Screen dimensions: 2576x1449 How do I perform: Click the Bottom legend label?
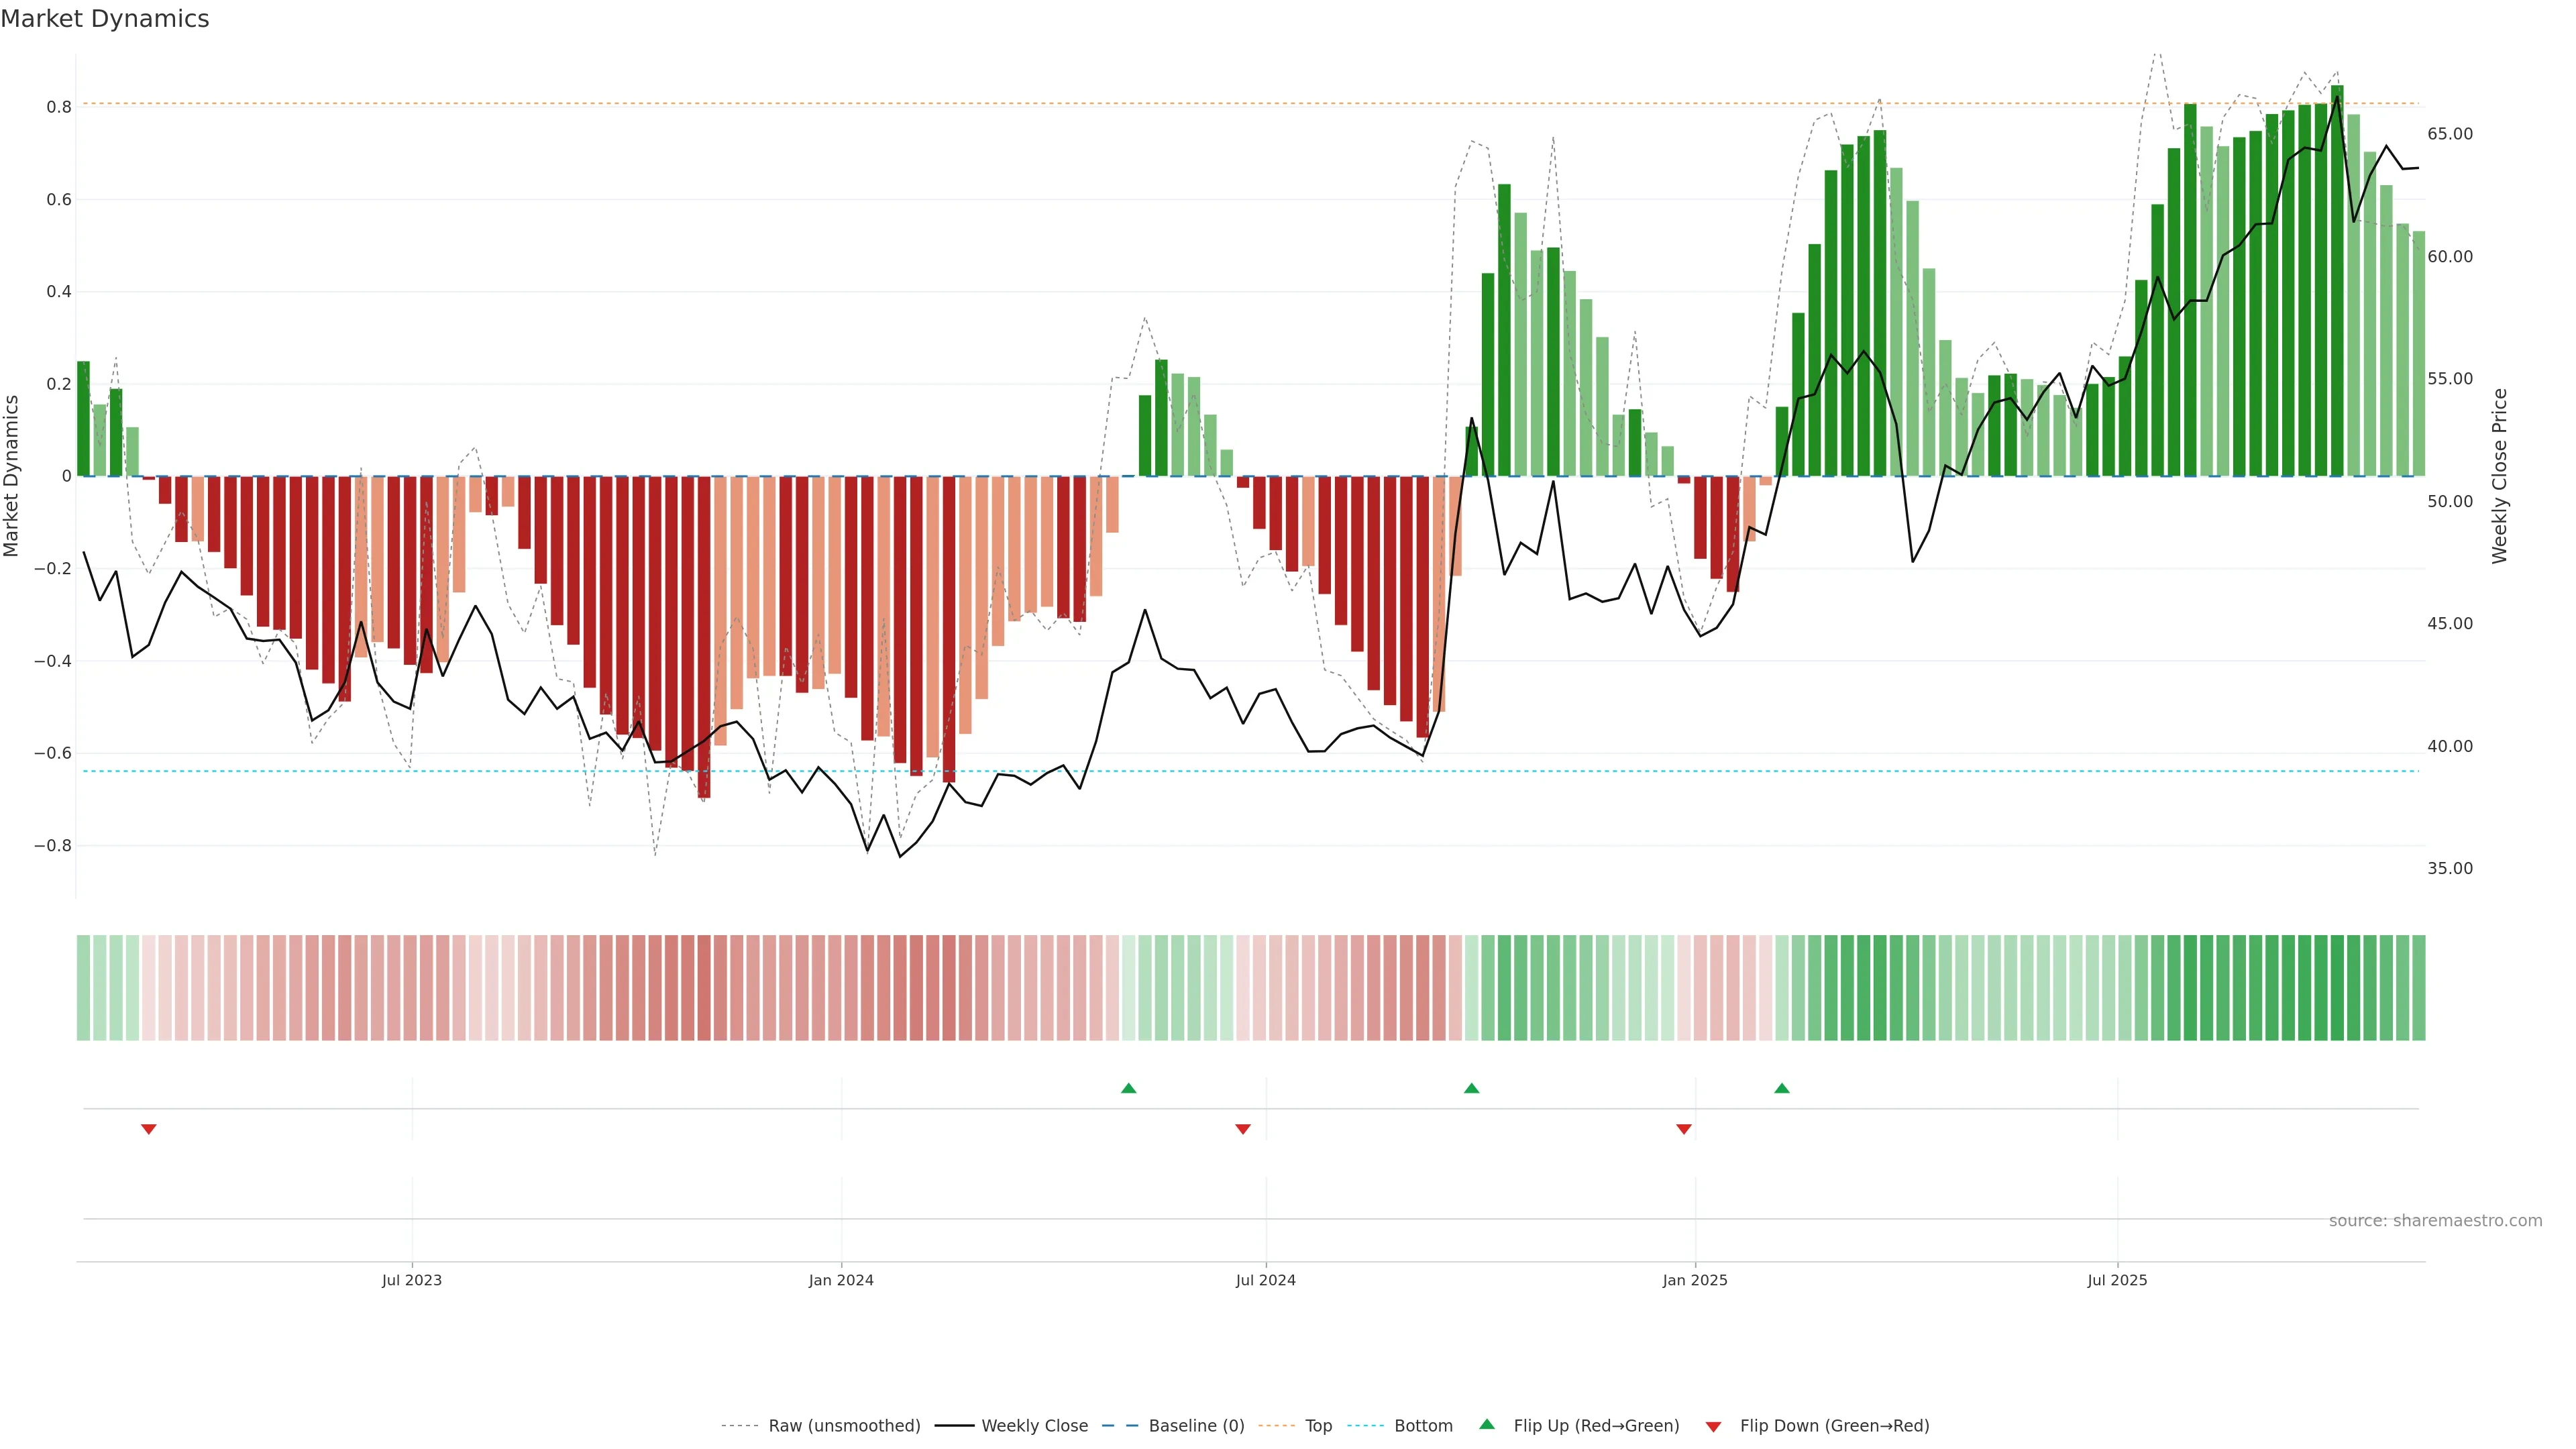tap(1423, 1426)
